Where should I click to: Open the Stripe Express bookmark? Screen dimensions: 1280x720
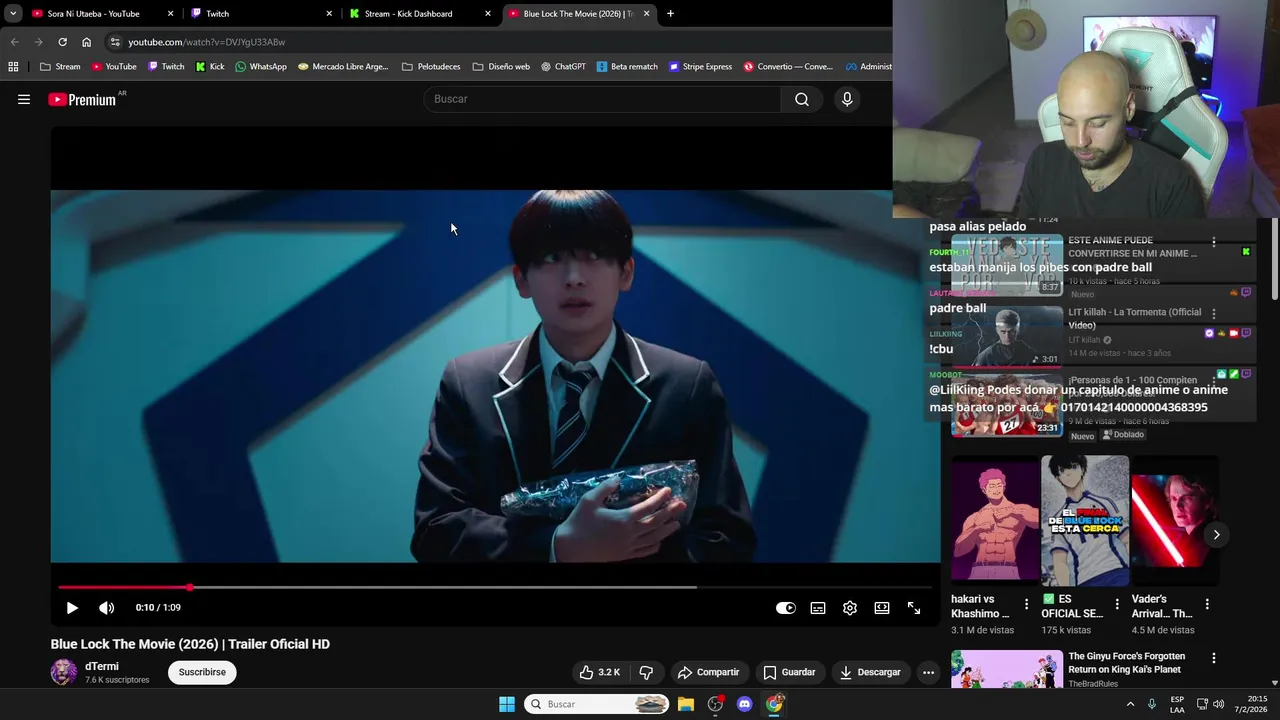(701, 67)
